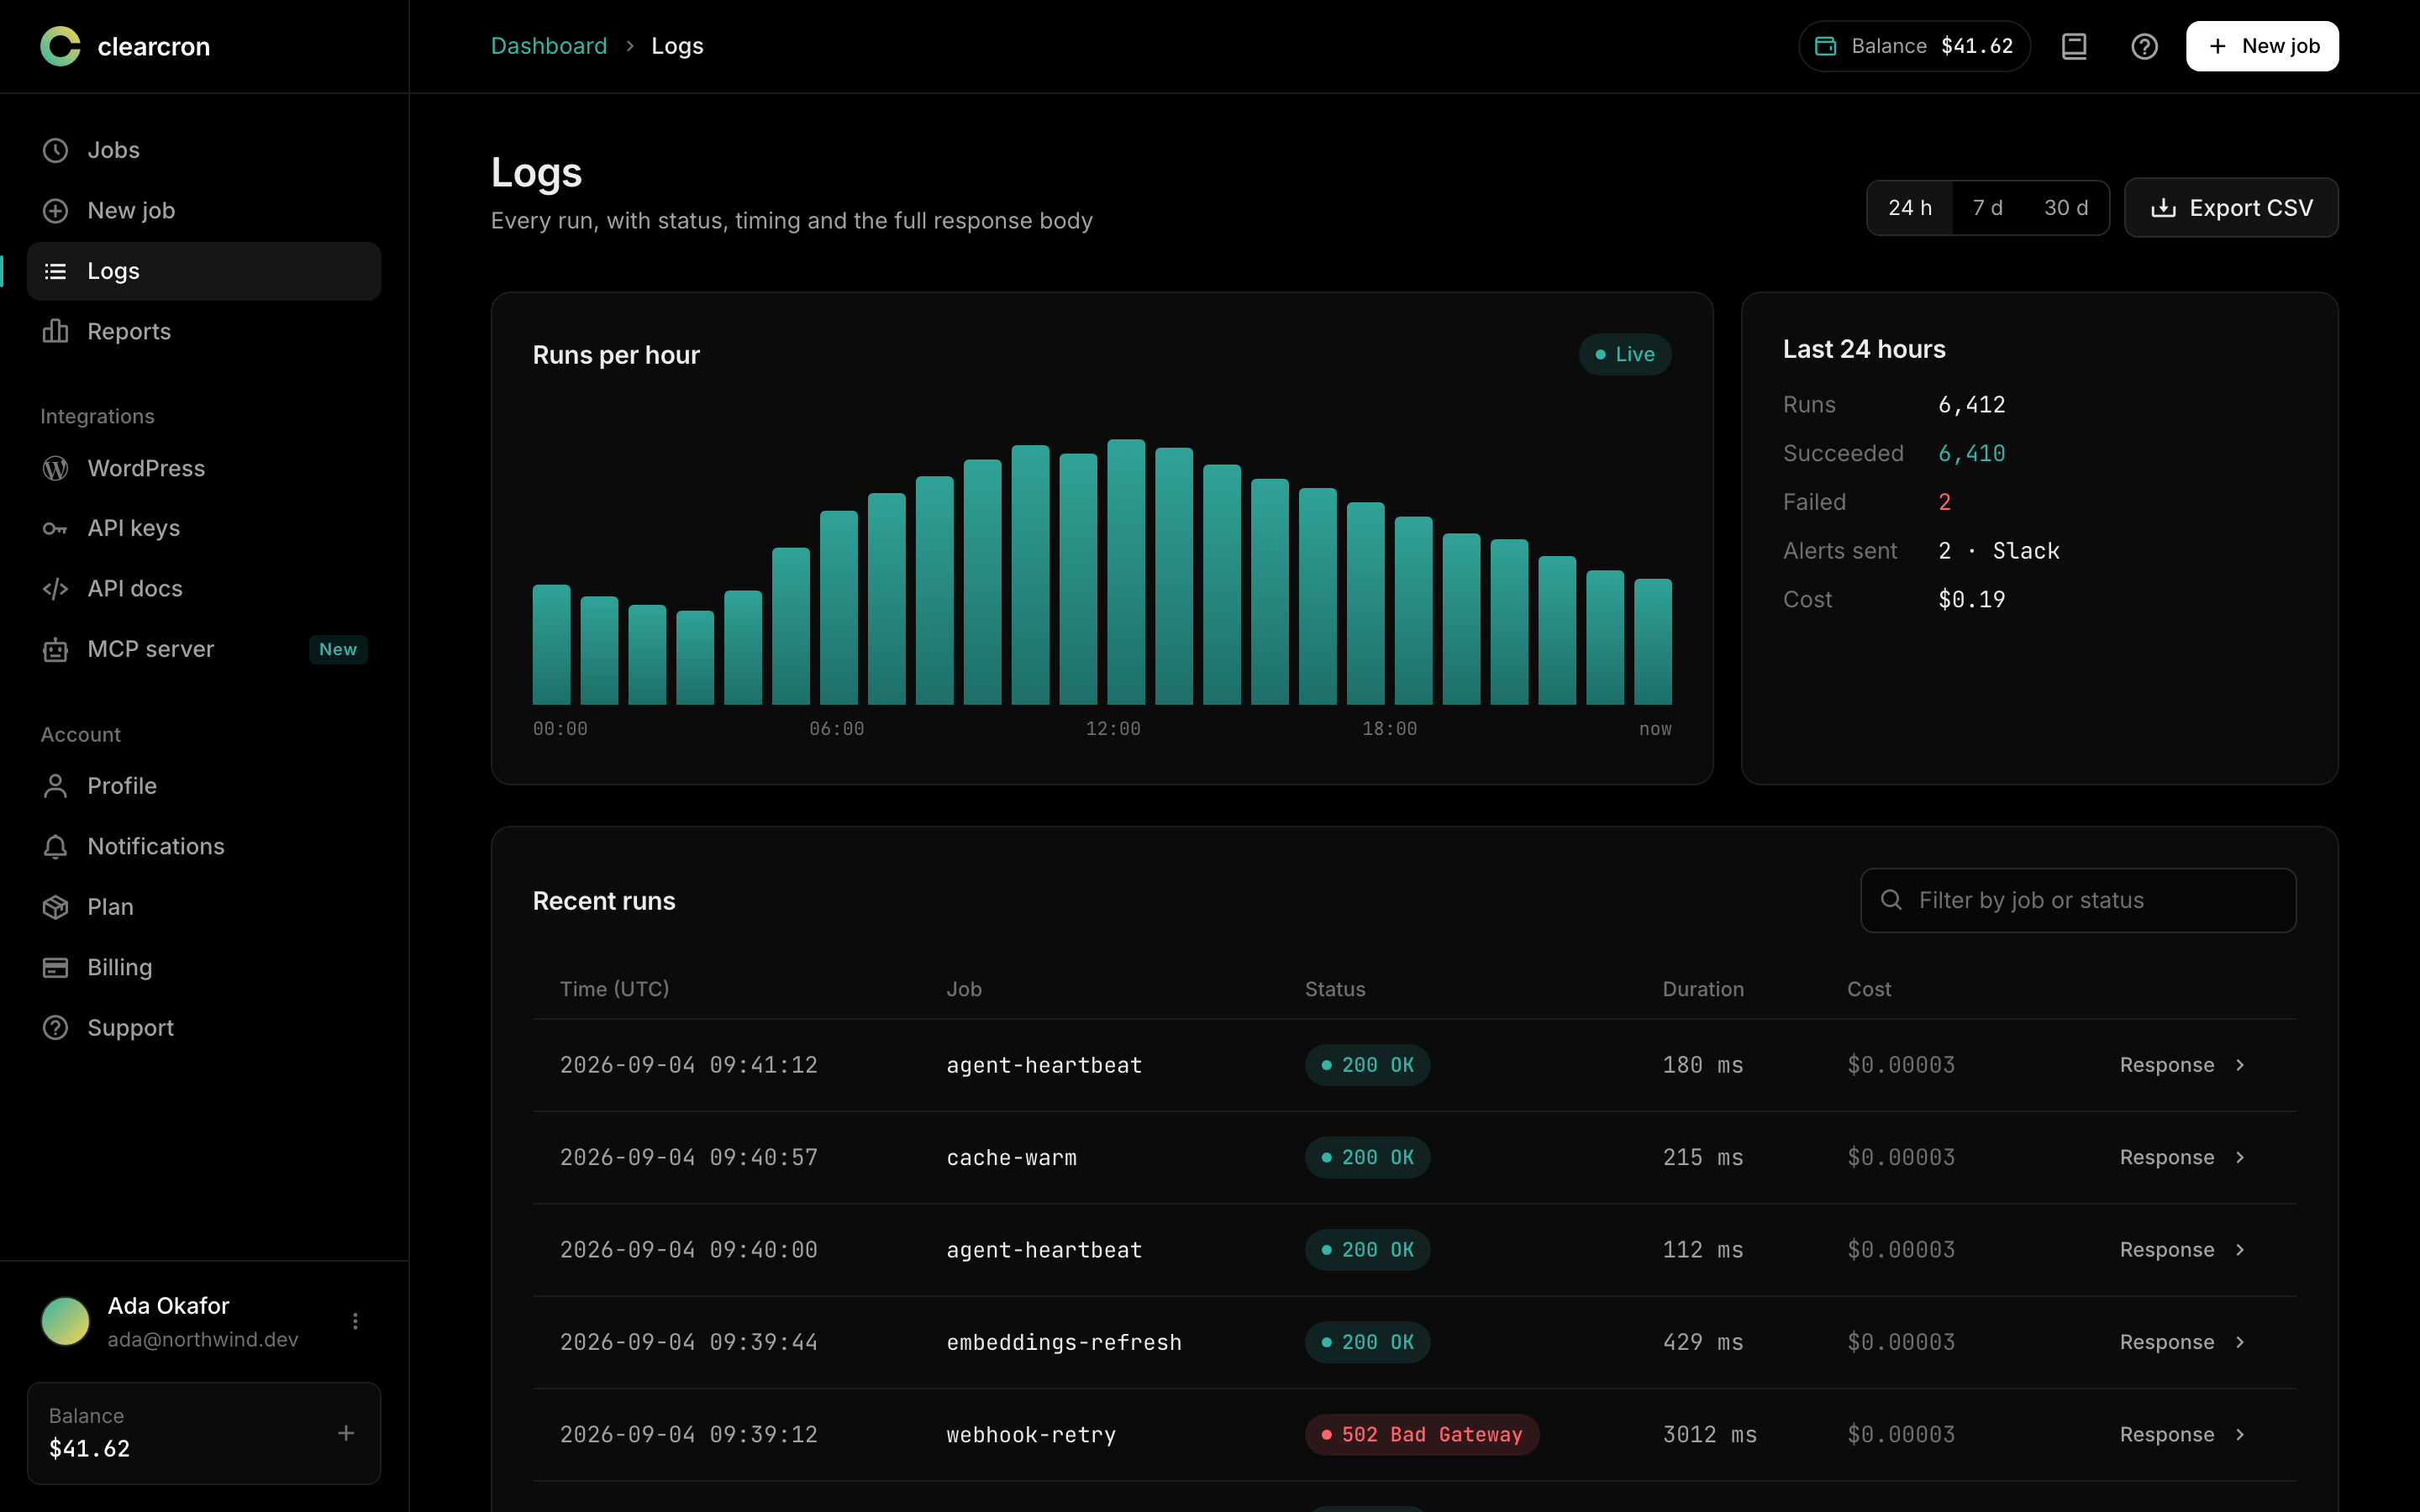Image resolution: width=2420 pixels, height=1512 pixels.
Task: Click the Billing card icon
Action: [x=55, y=967]
